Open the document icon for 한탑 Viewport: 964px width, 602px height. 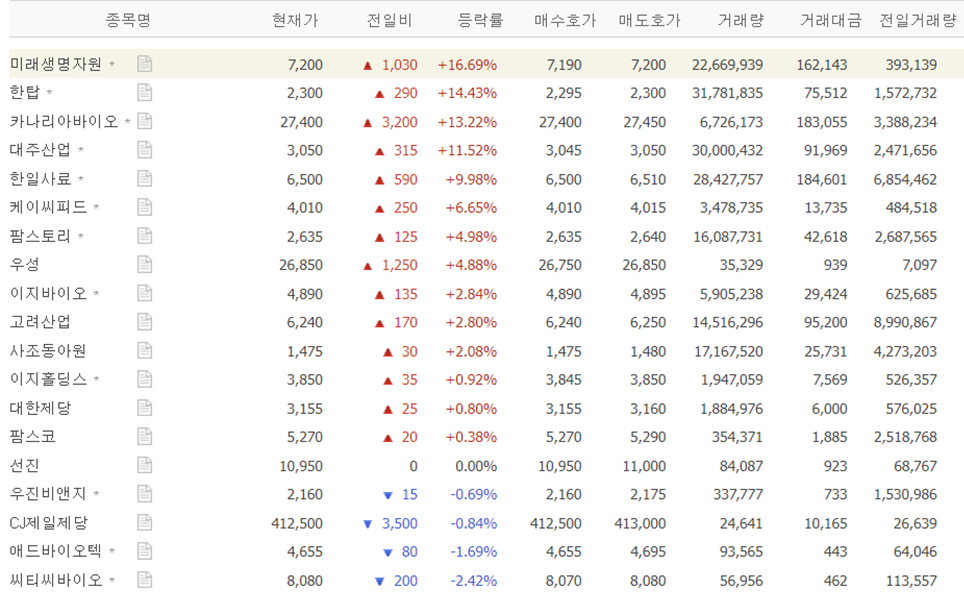144,93
